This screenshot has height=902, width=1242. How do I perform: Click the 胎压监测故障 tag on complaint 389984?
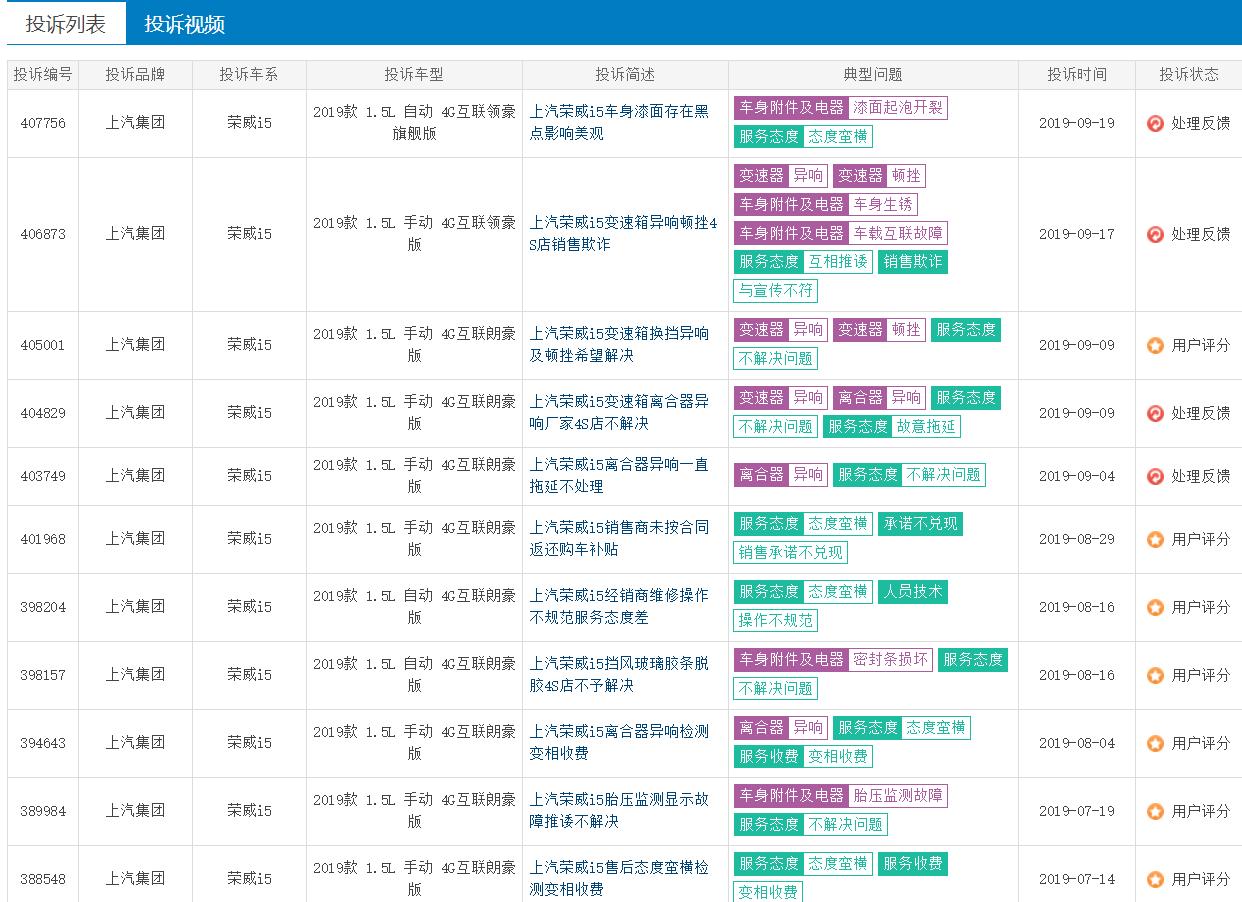click(x=898, y=797)
